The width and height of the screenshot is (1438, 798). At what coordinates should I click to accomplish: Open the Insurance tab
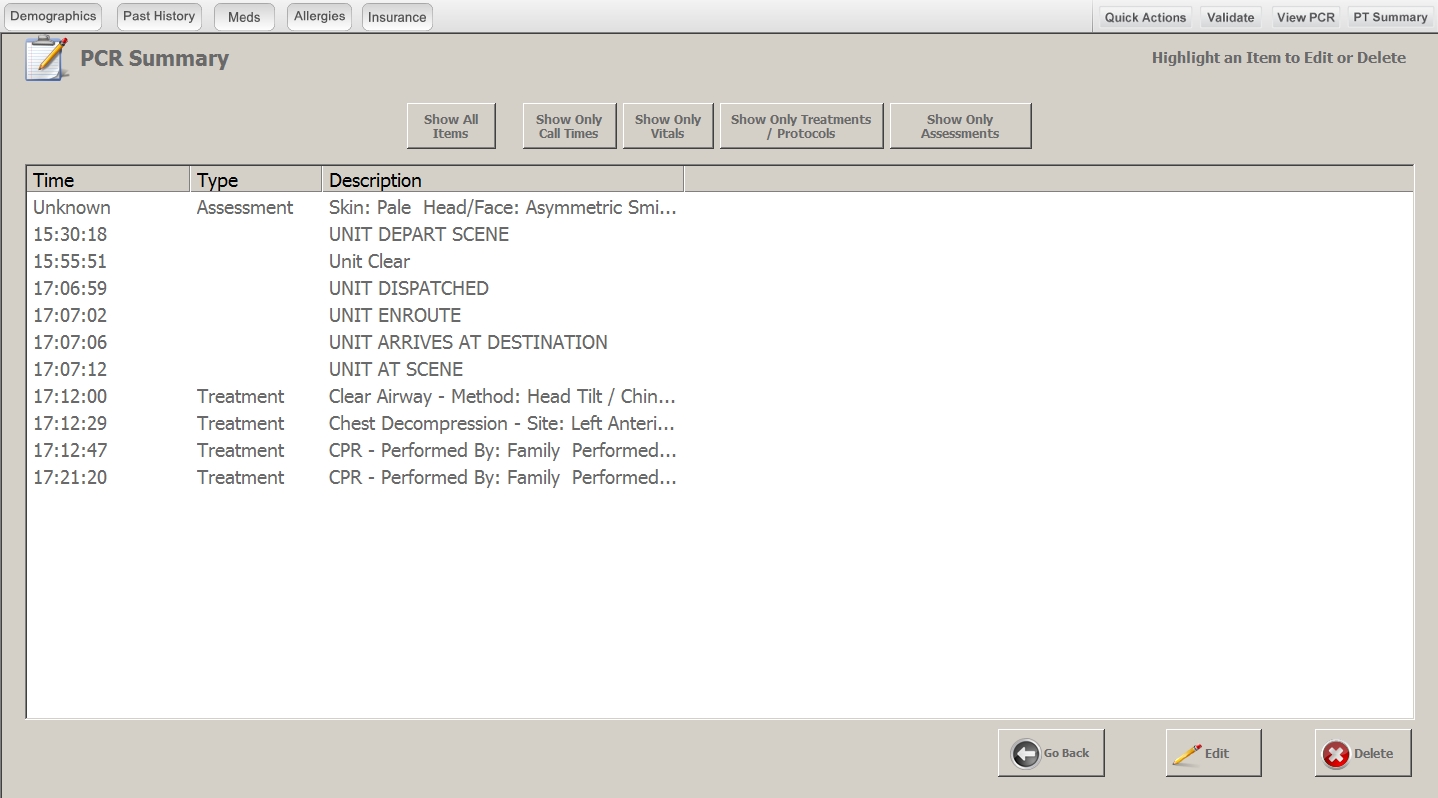(397, 17)
